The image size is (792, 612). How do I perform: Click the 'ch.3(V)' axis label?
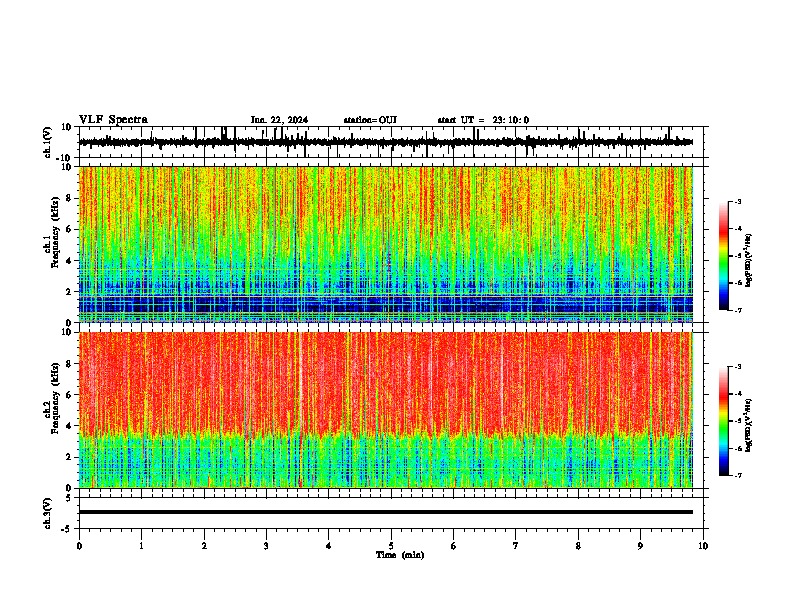click(47, 514)
